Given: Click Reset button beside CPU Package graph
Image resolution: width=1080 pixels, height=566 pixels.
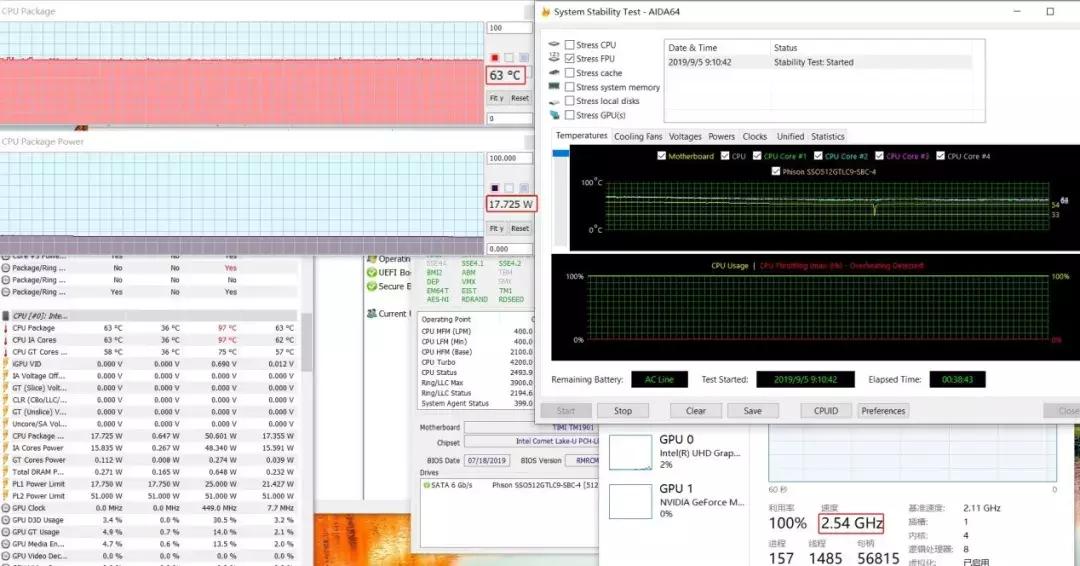Looking at the screenshot, I should 520,98.
